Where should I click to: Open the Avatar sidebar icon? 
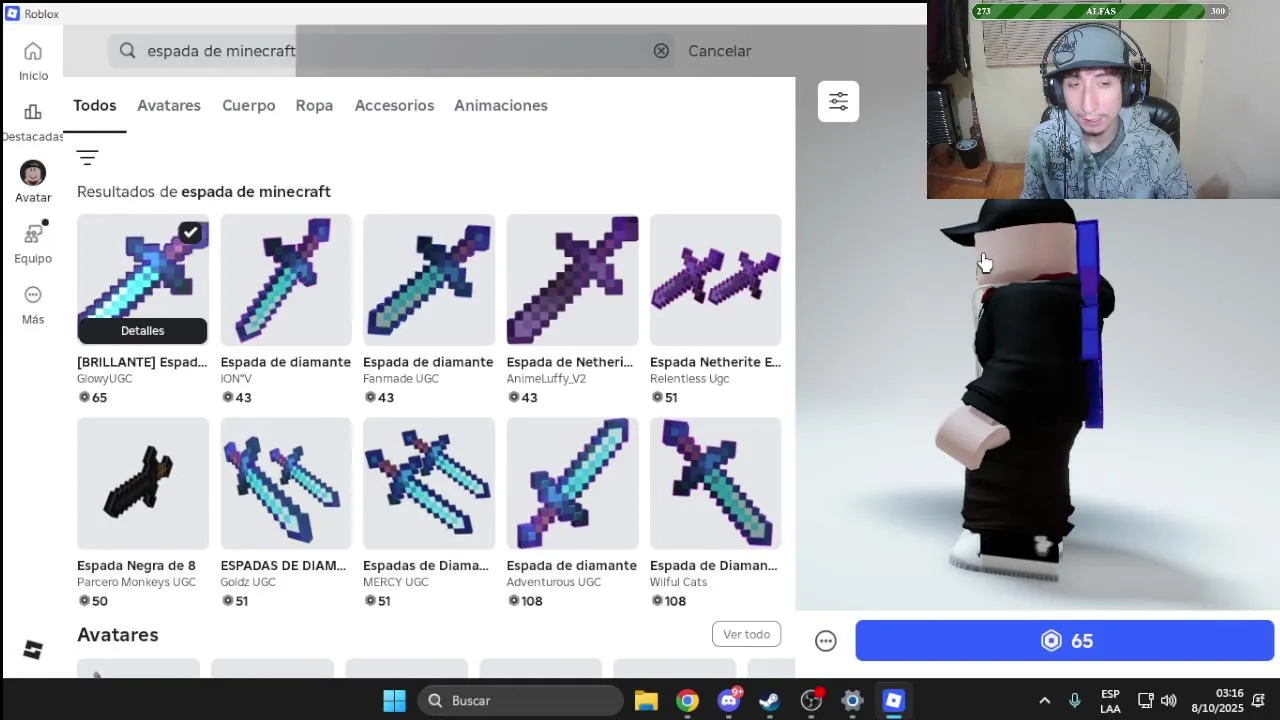tap(33, 173)
